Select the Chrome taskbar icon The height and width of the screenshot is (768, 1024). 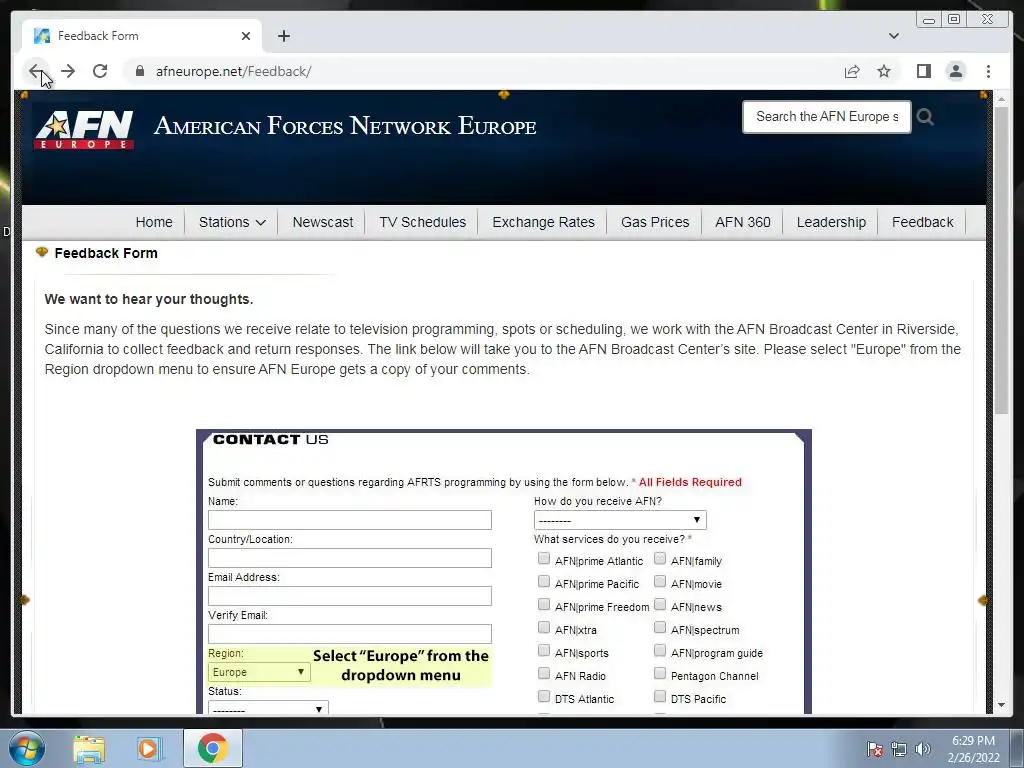pos(212,748)
